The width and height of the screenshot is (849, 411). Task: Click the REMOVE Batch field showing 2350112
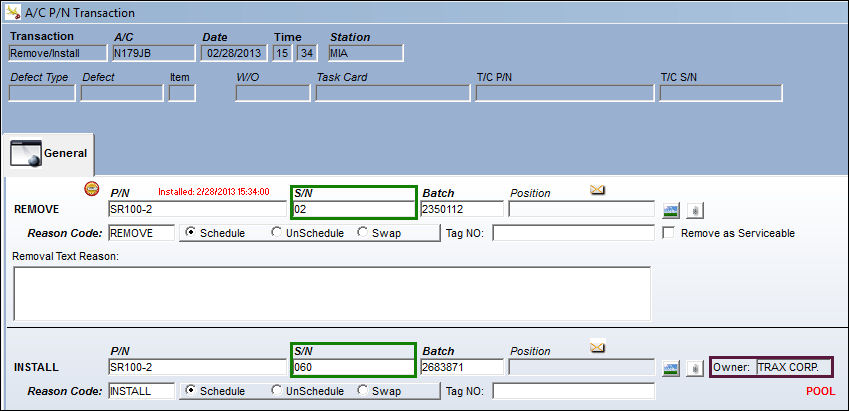pyautogui.click(x=462, y=209)
